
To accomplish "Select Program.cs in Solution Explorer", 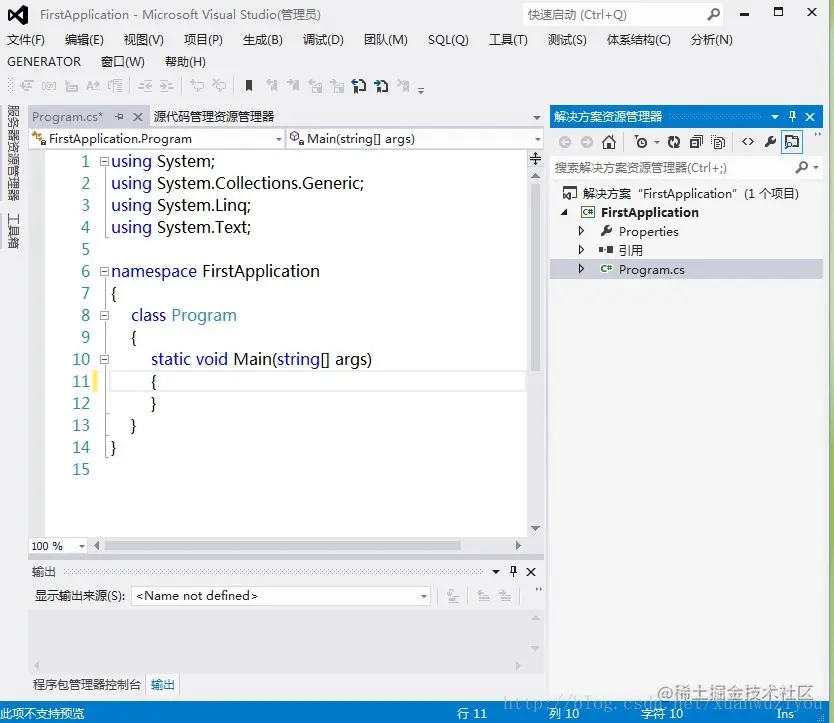I will 652,270.
